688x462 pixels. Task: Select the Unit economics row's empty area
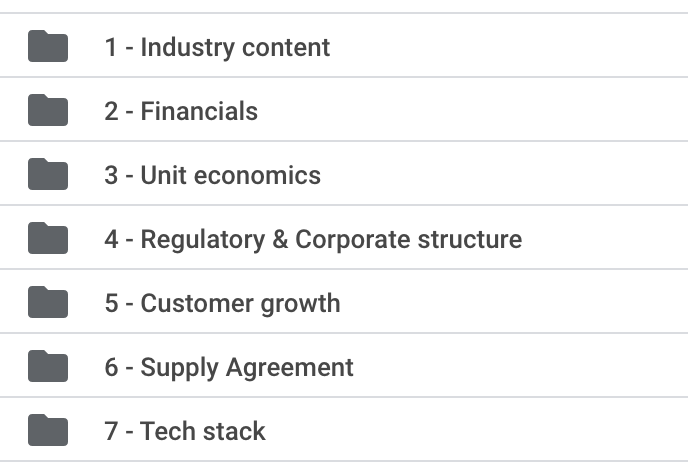pos(505,174)
